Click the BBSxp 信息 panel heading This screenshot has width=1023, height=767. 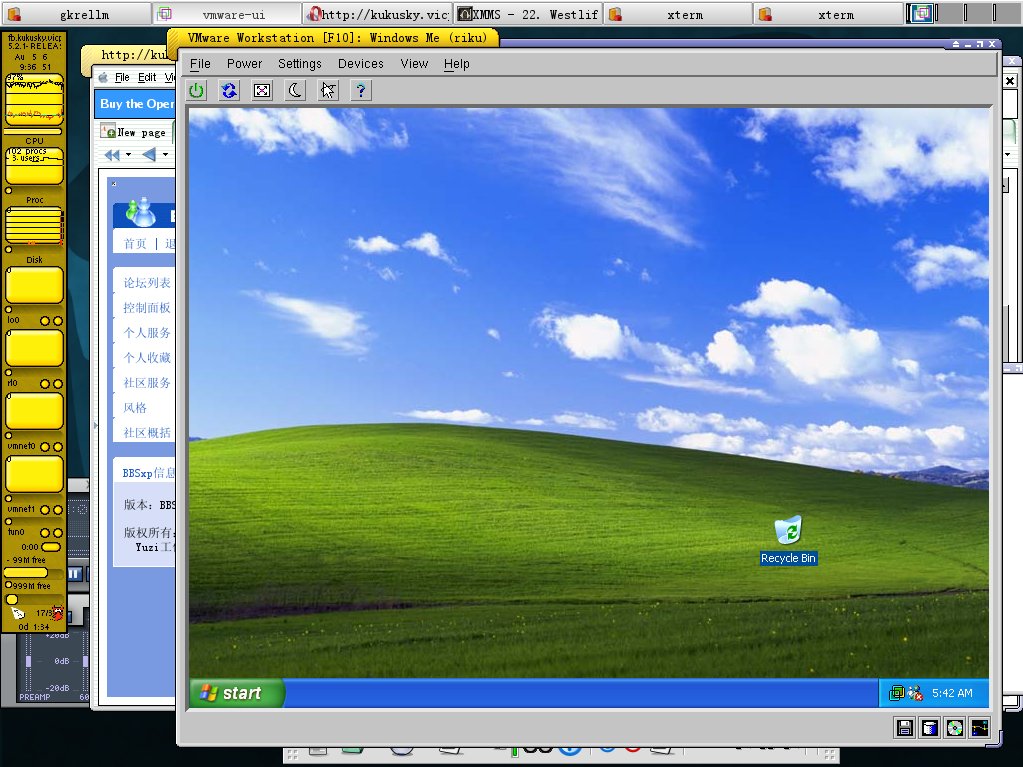[x=148, y=473]
